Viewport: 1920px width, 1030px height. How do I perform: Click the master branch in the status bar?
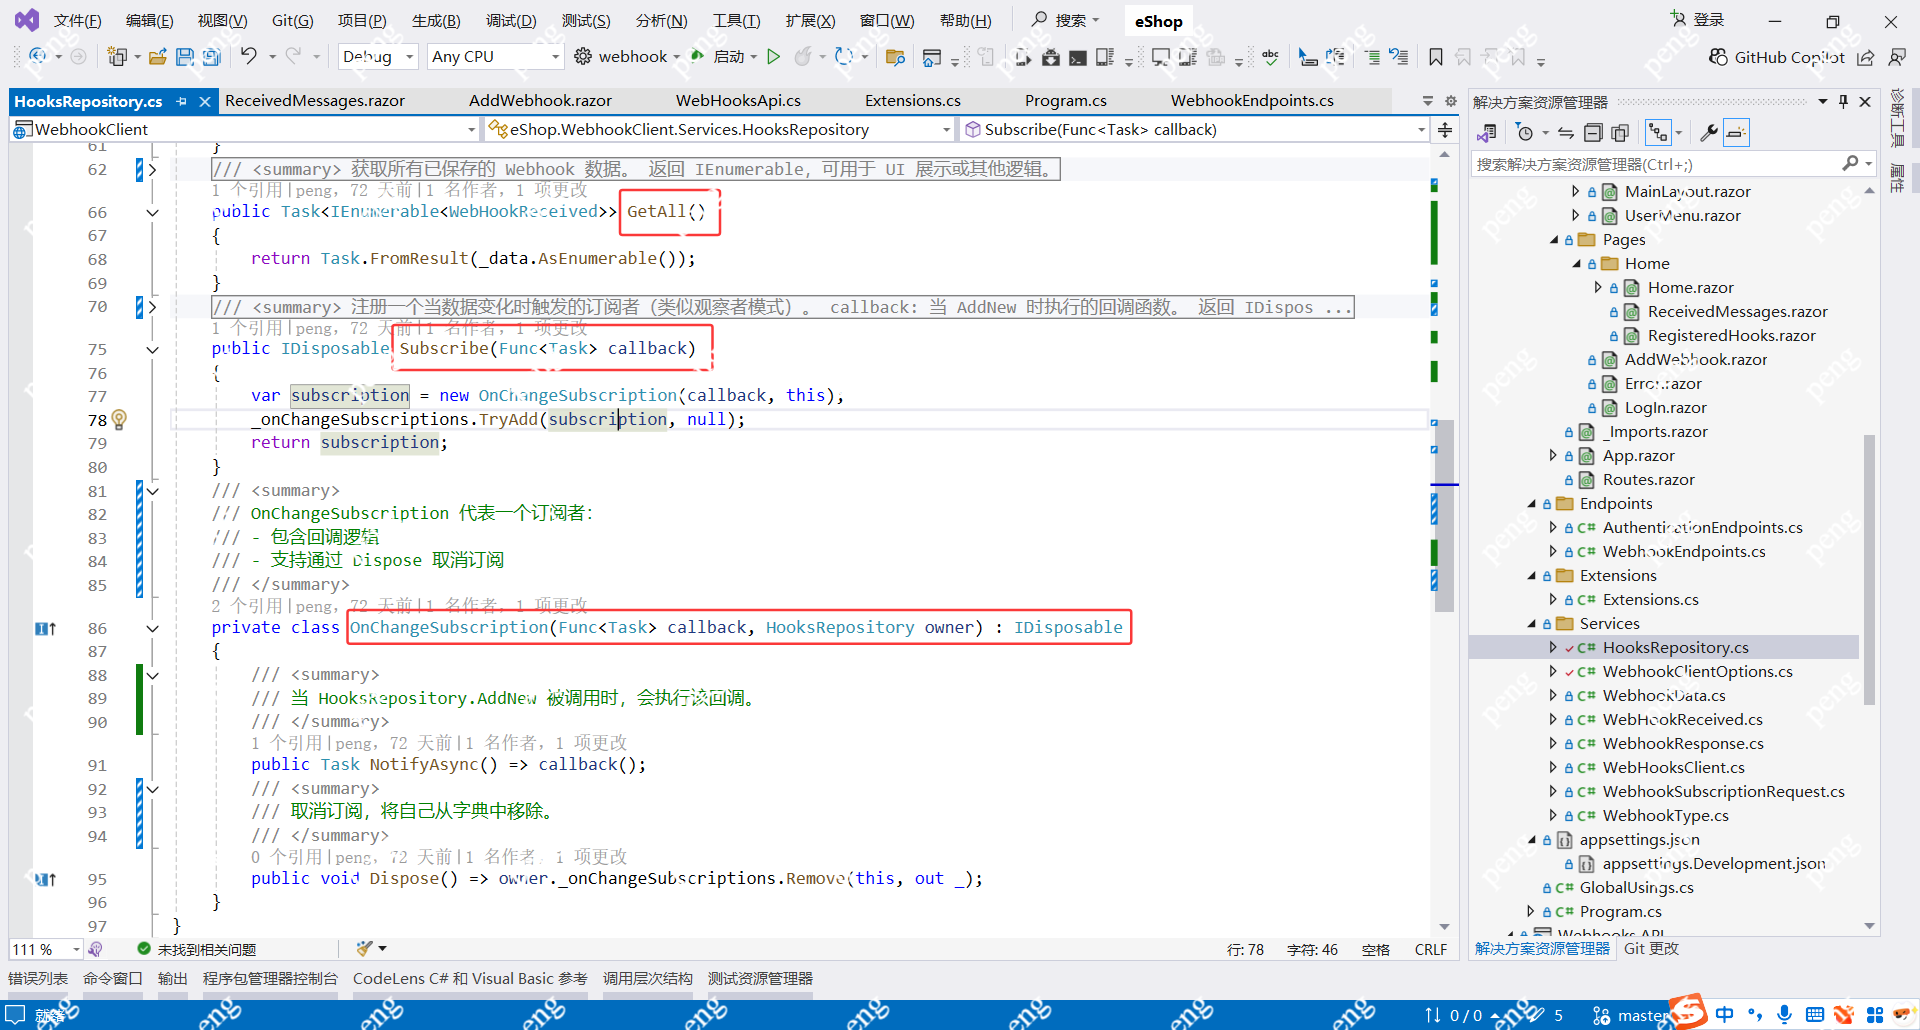1632,1015
